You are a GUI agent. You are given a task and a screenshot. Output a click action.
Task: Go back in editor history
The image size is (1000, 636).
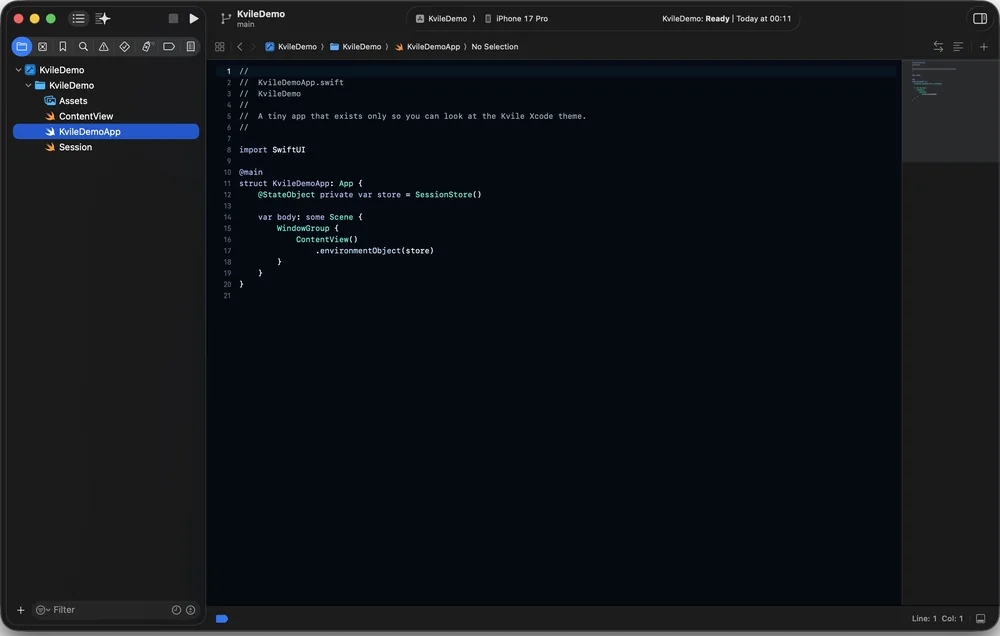[x=240, y=47]
